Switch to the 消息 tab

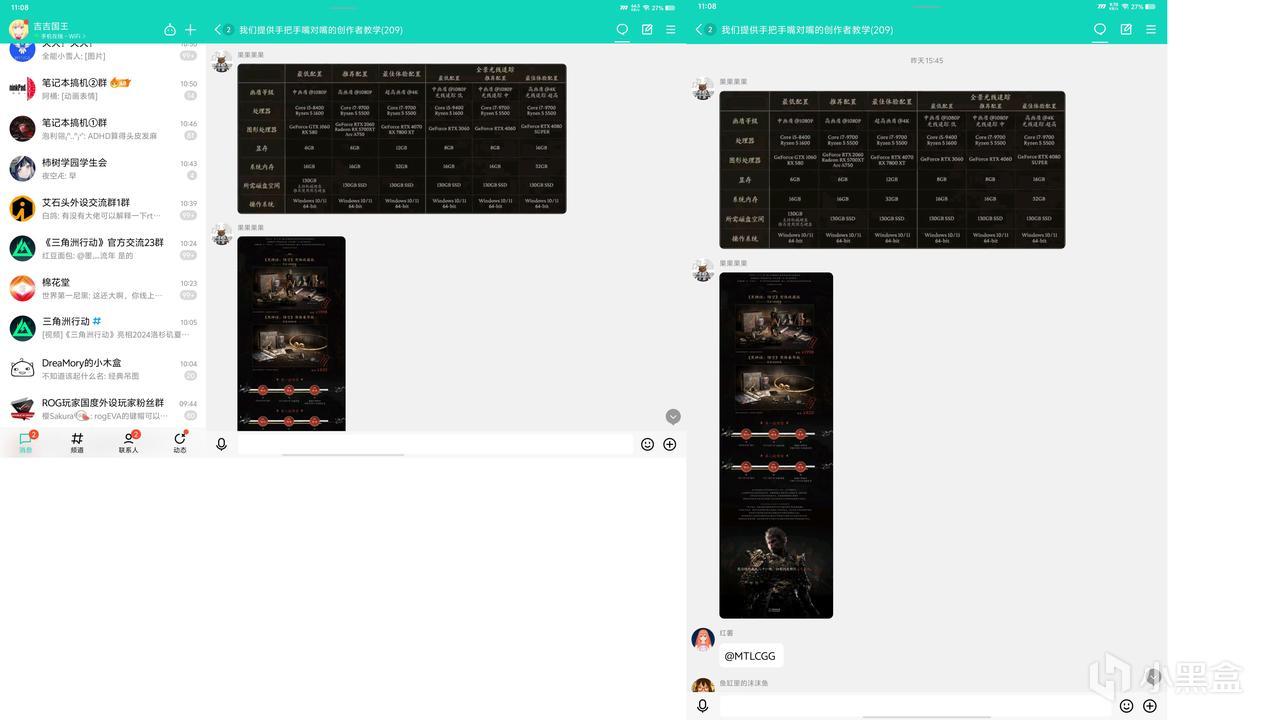pyautogui.click(x=26, y=442)
